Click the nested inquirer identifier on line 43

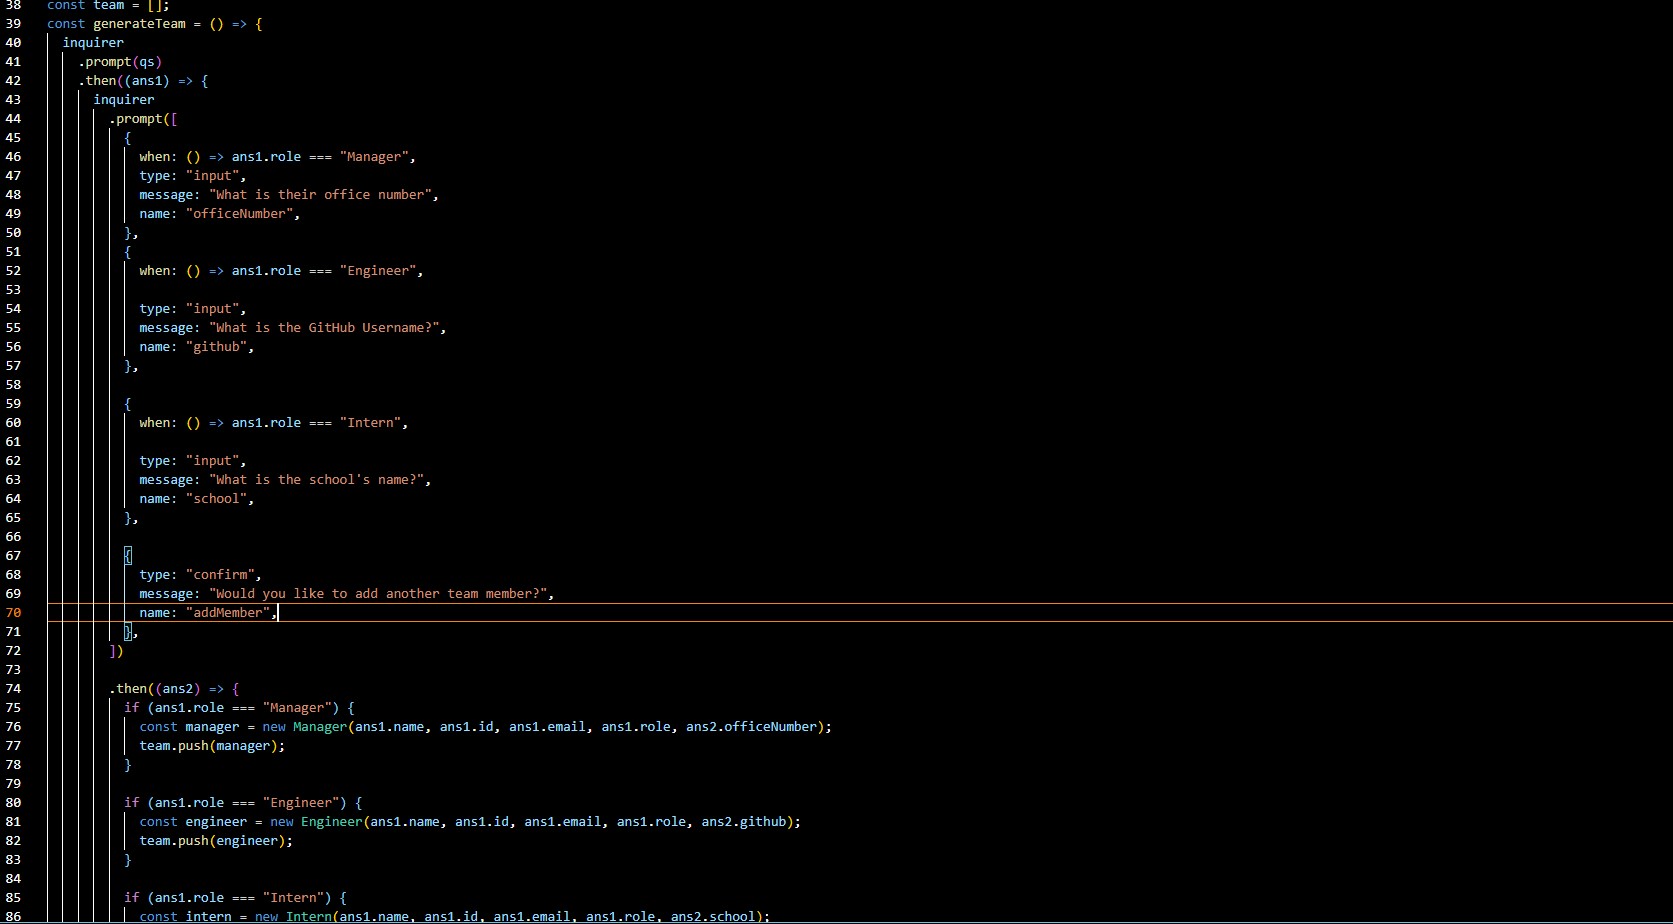[124, 100]
